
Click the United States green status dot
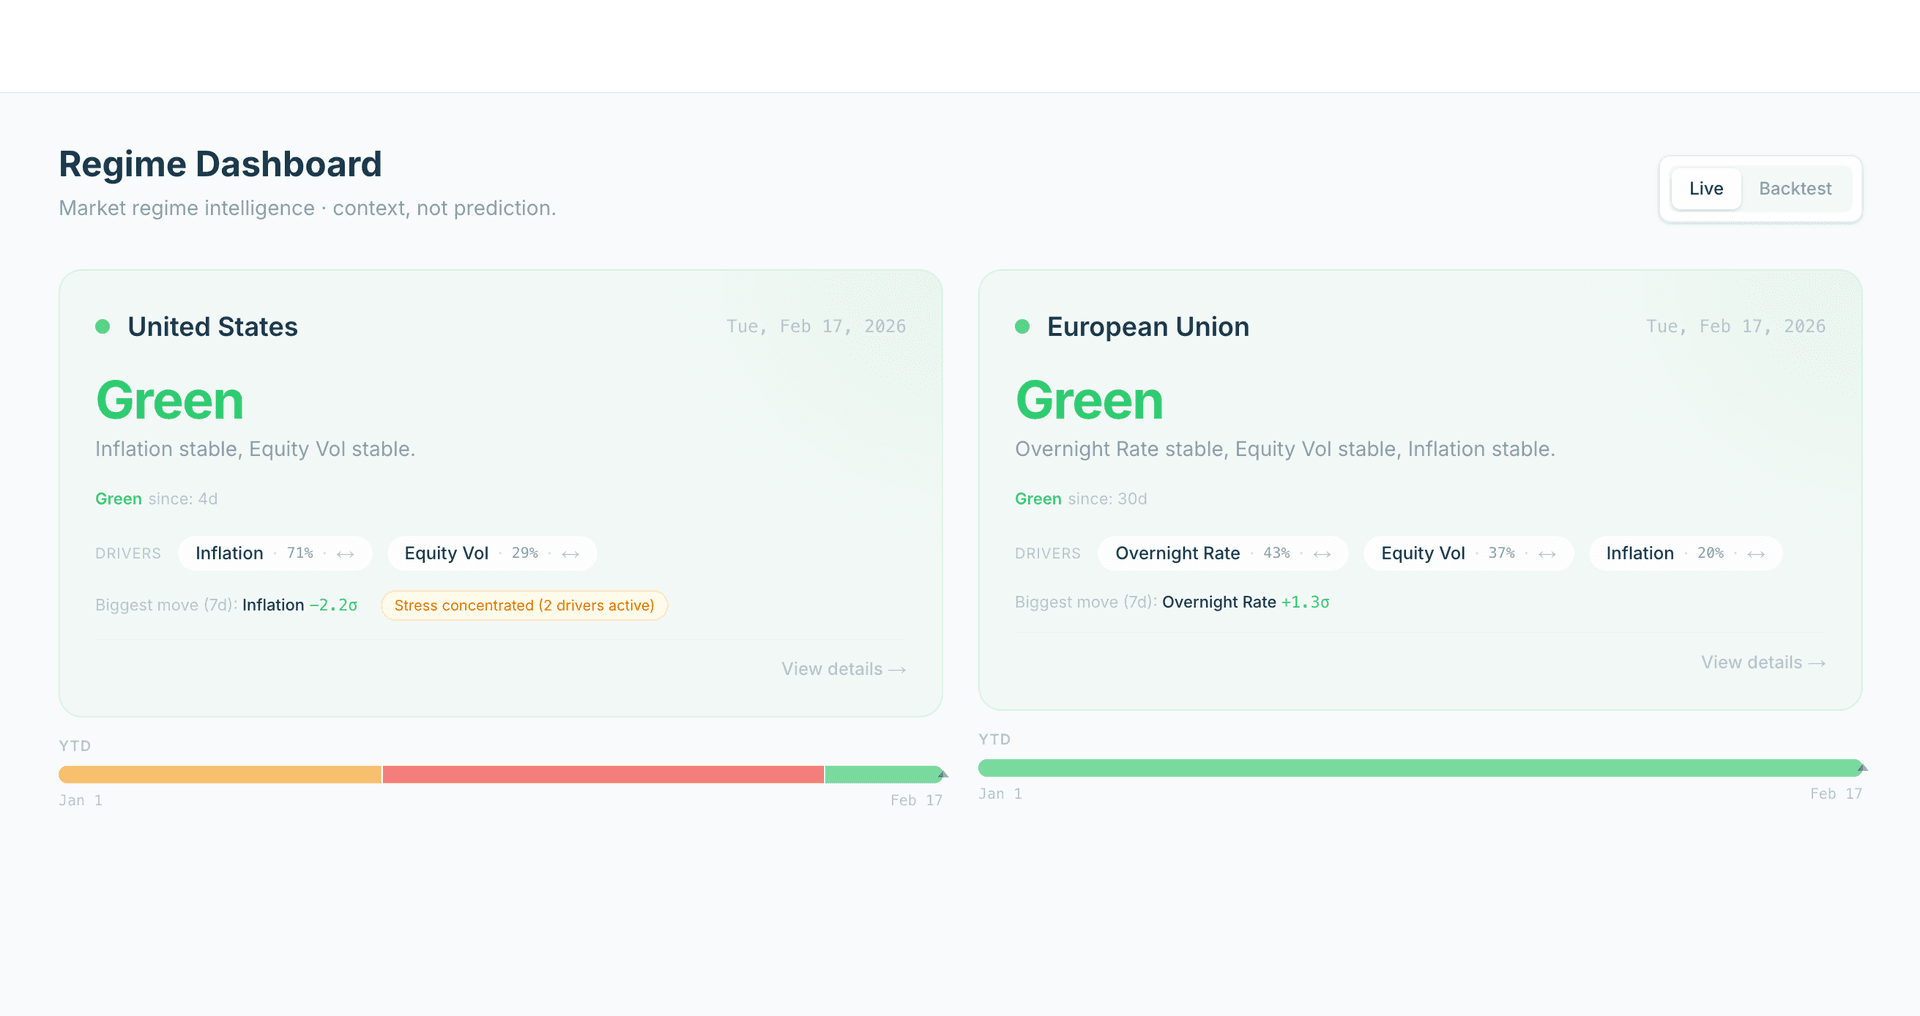[102, 327]
